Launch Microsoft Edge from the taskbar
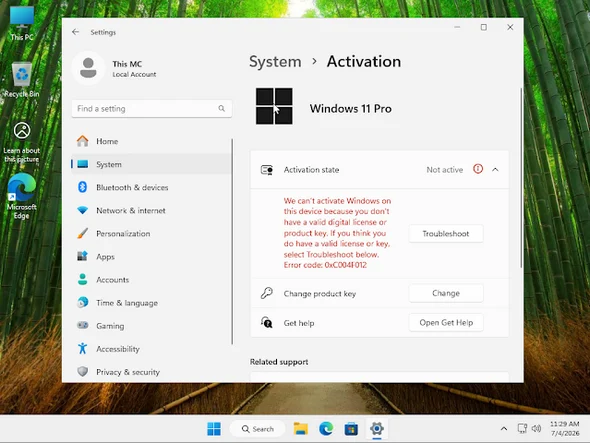Viewport: 590px width, 443px height. 326,429
